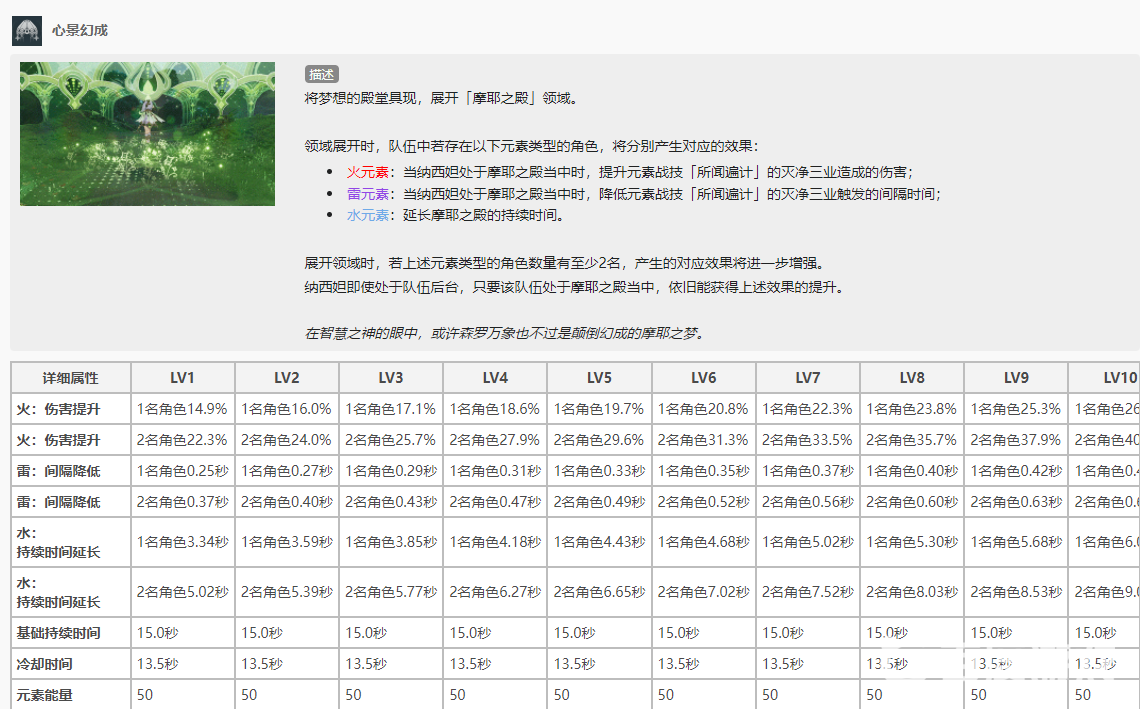Click the blue 水元素 link

[x=368, y=215]
